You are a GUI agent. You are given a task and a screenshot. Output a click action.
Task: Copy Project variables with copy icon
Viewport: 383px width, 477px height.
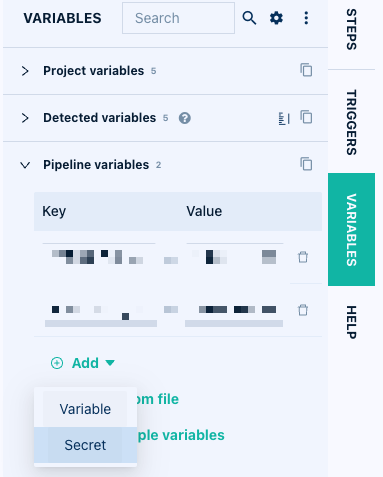tap(306, 70)
